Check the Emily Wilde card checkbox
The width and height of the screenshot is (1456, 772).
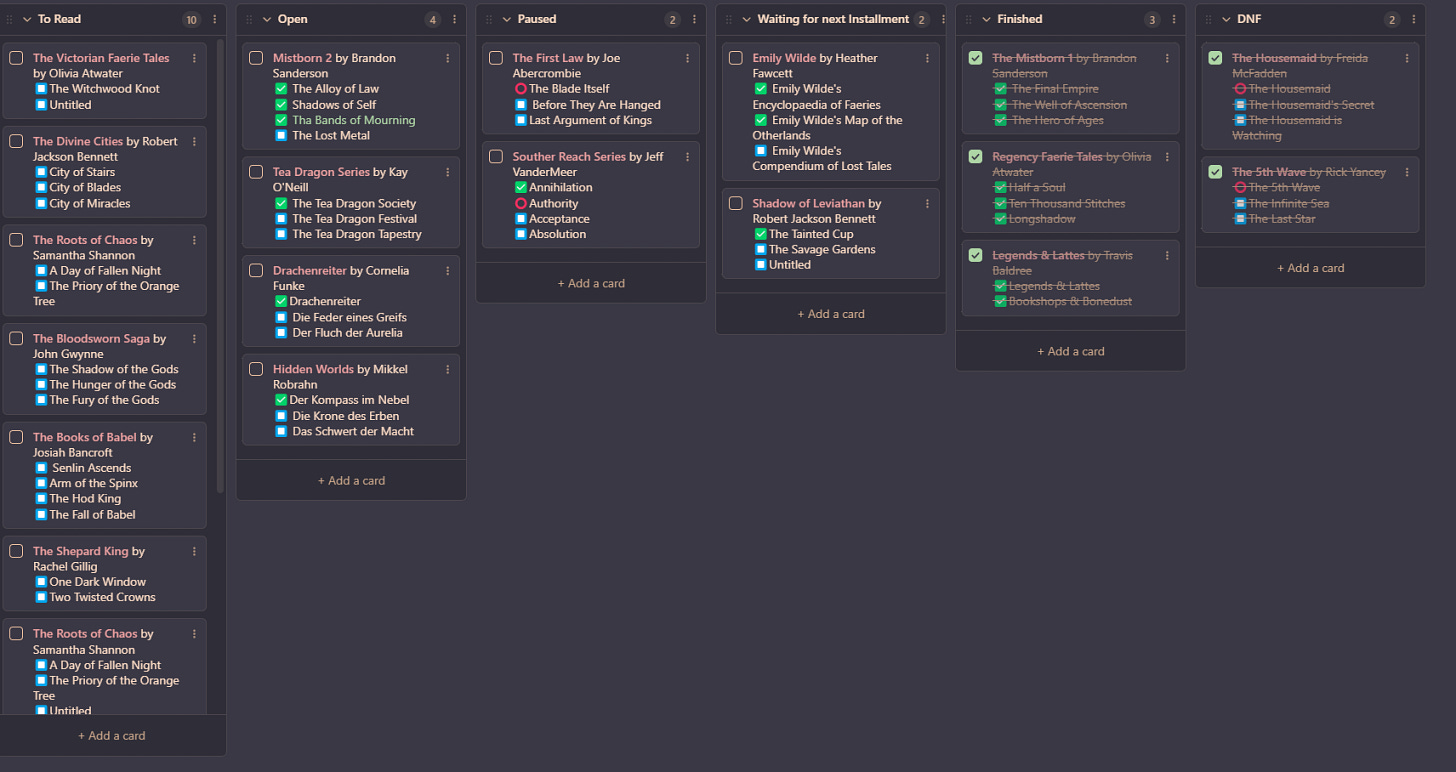click(x=736, y=58)
